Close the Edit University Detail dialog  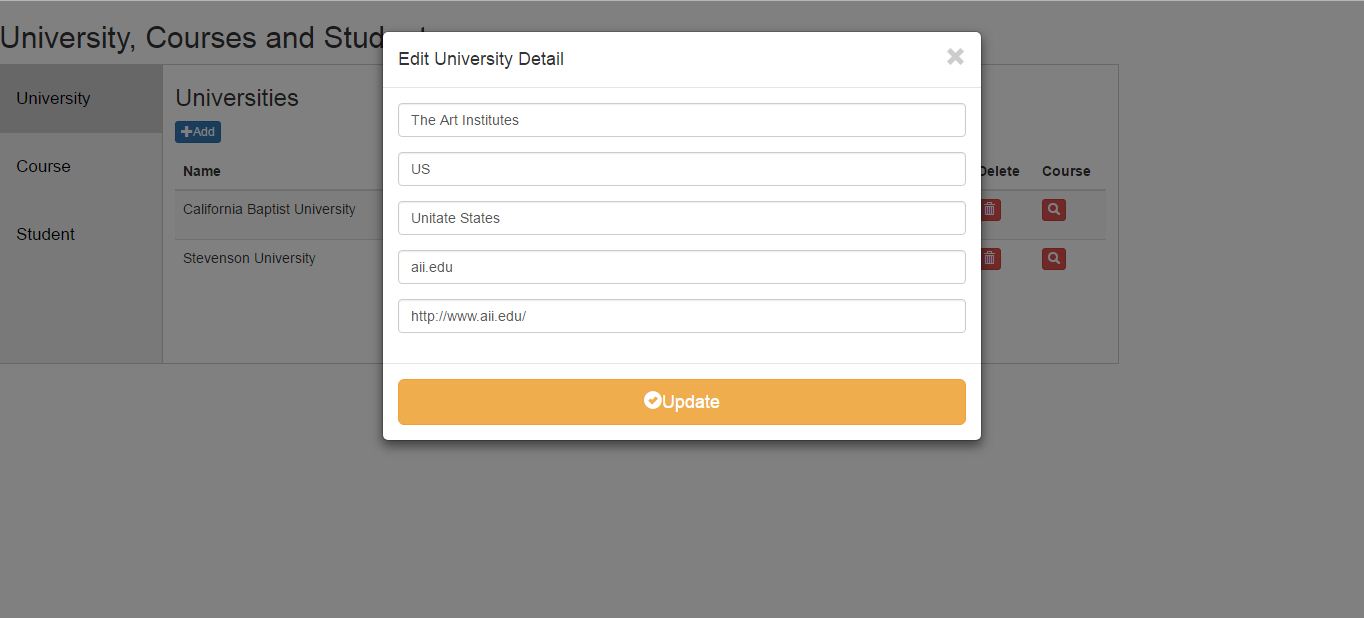954,57
